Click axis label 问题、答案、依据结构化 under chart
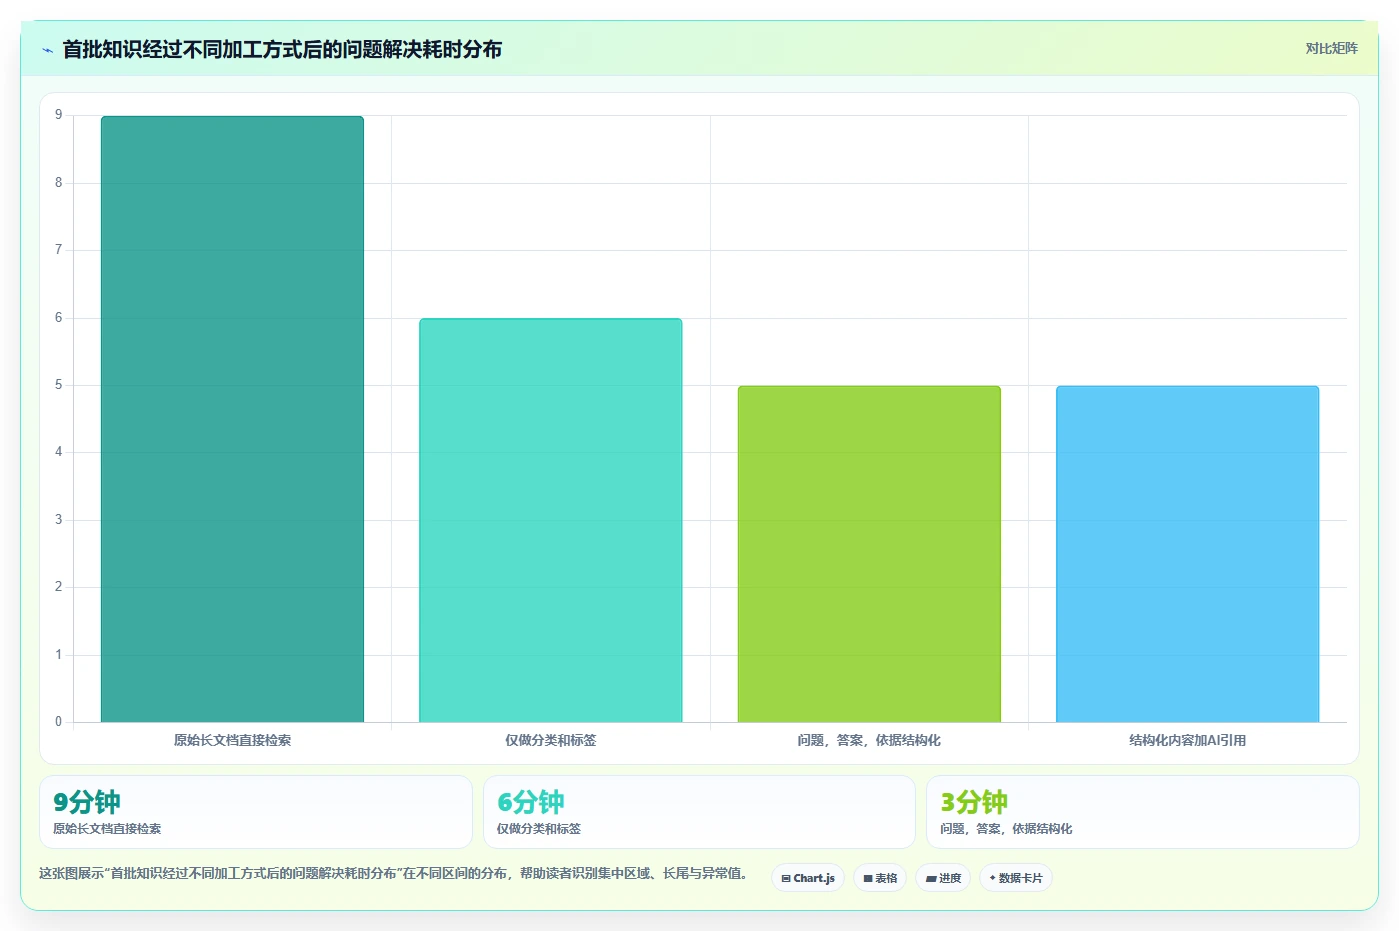This screenshot has height=931, width=1399. pyautogui.click(x=869, y=740)
